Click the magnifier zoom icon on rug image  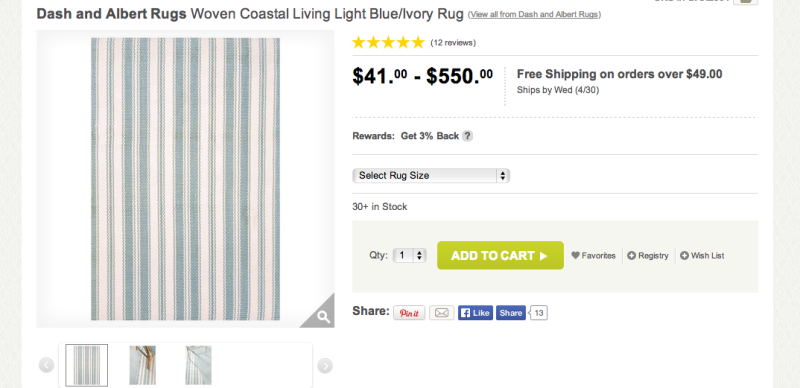(x=322, y=317)
